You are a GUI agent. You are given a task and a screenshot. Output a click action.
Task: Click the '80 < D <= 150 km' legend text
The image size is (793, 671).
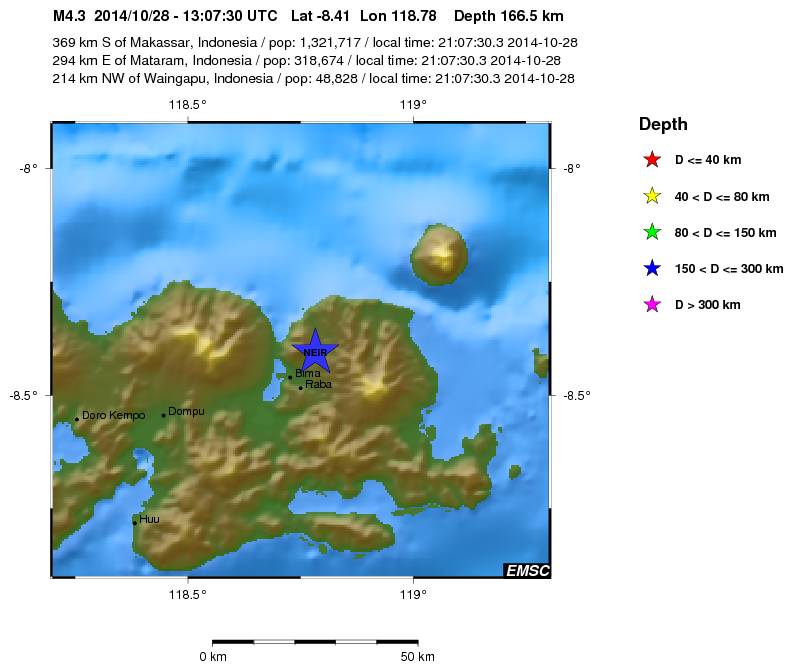[725, 233]
